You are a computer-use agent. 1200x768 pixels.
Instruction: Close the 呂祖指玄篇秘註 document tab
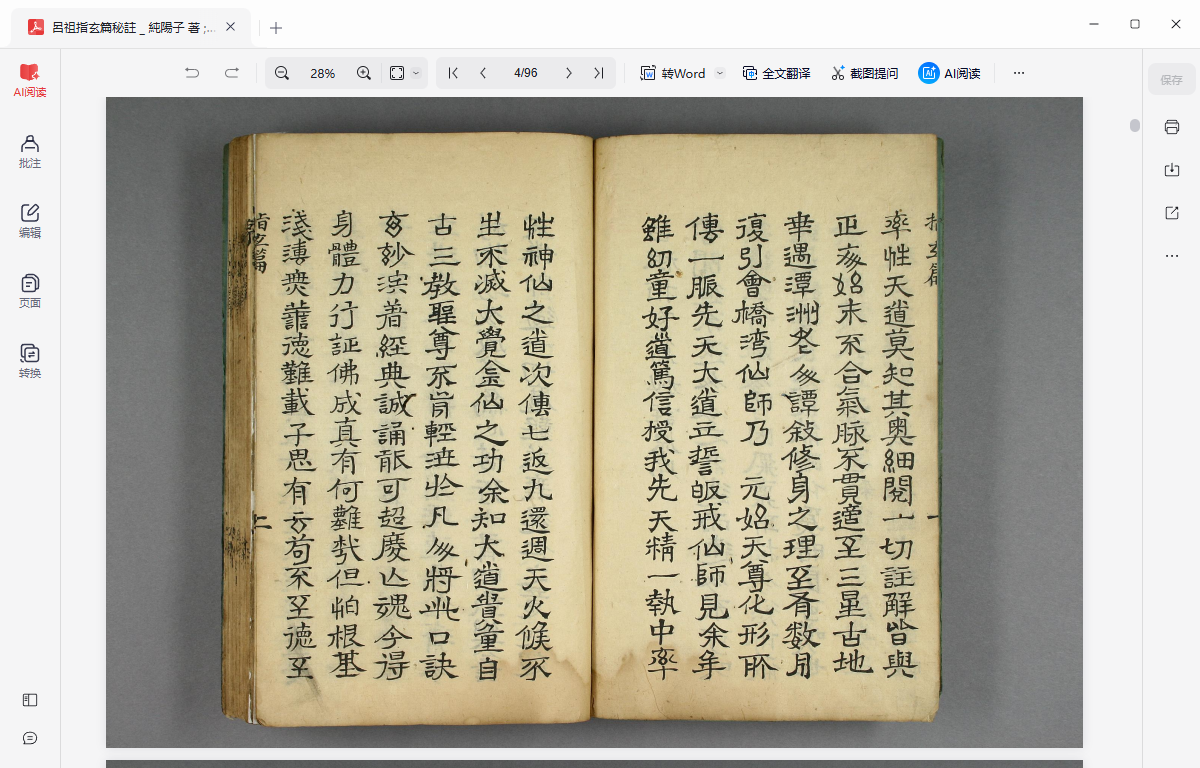(231, 28)
